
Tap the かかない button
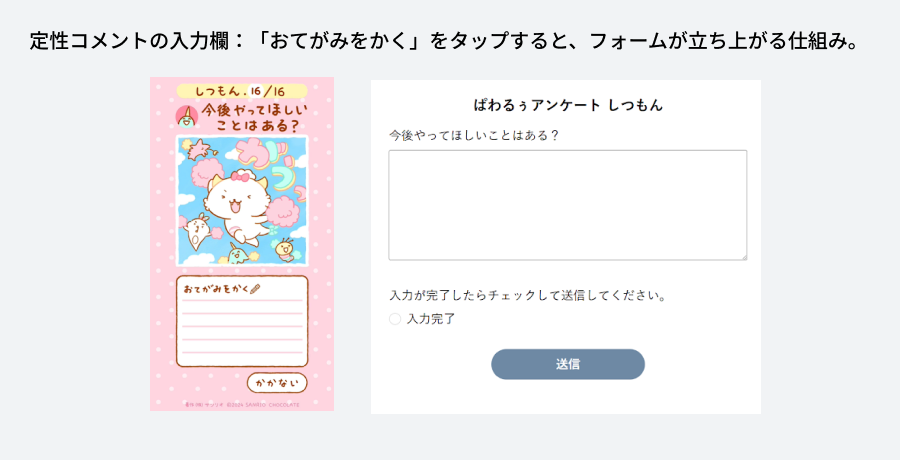click(277, 383)
